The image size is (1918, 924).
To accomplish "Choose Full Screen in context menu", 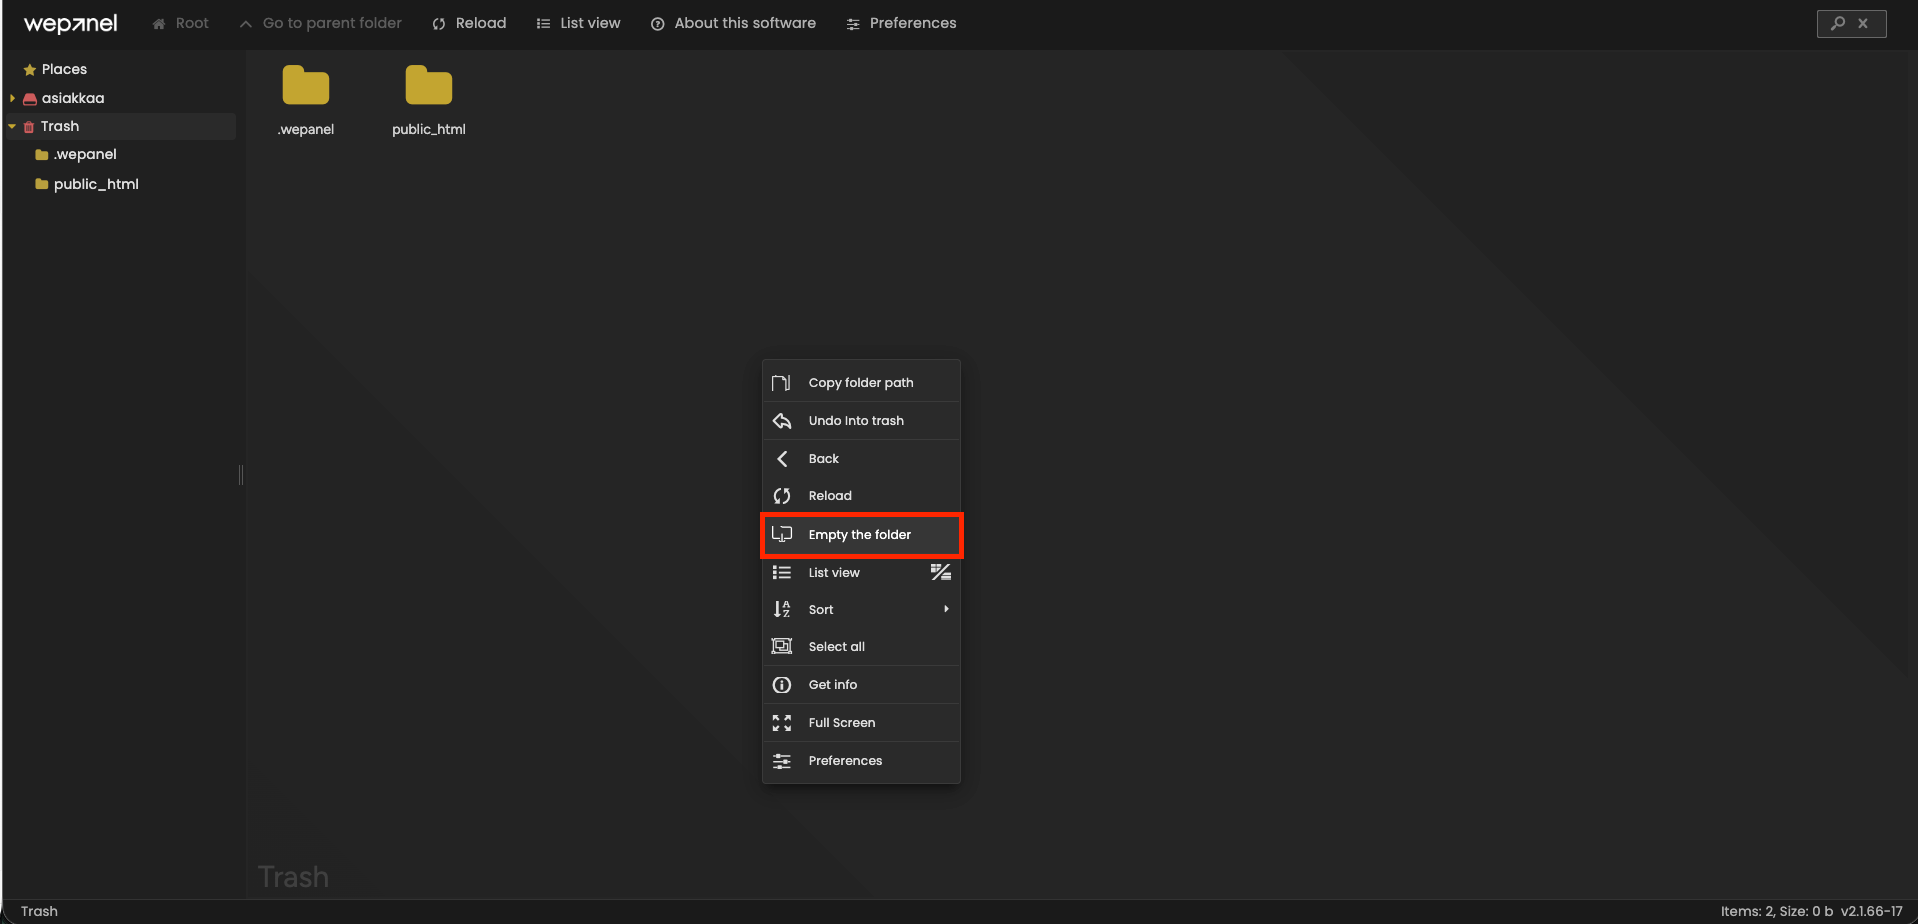I will 861,723.
